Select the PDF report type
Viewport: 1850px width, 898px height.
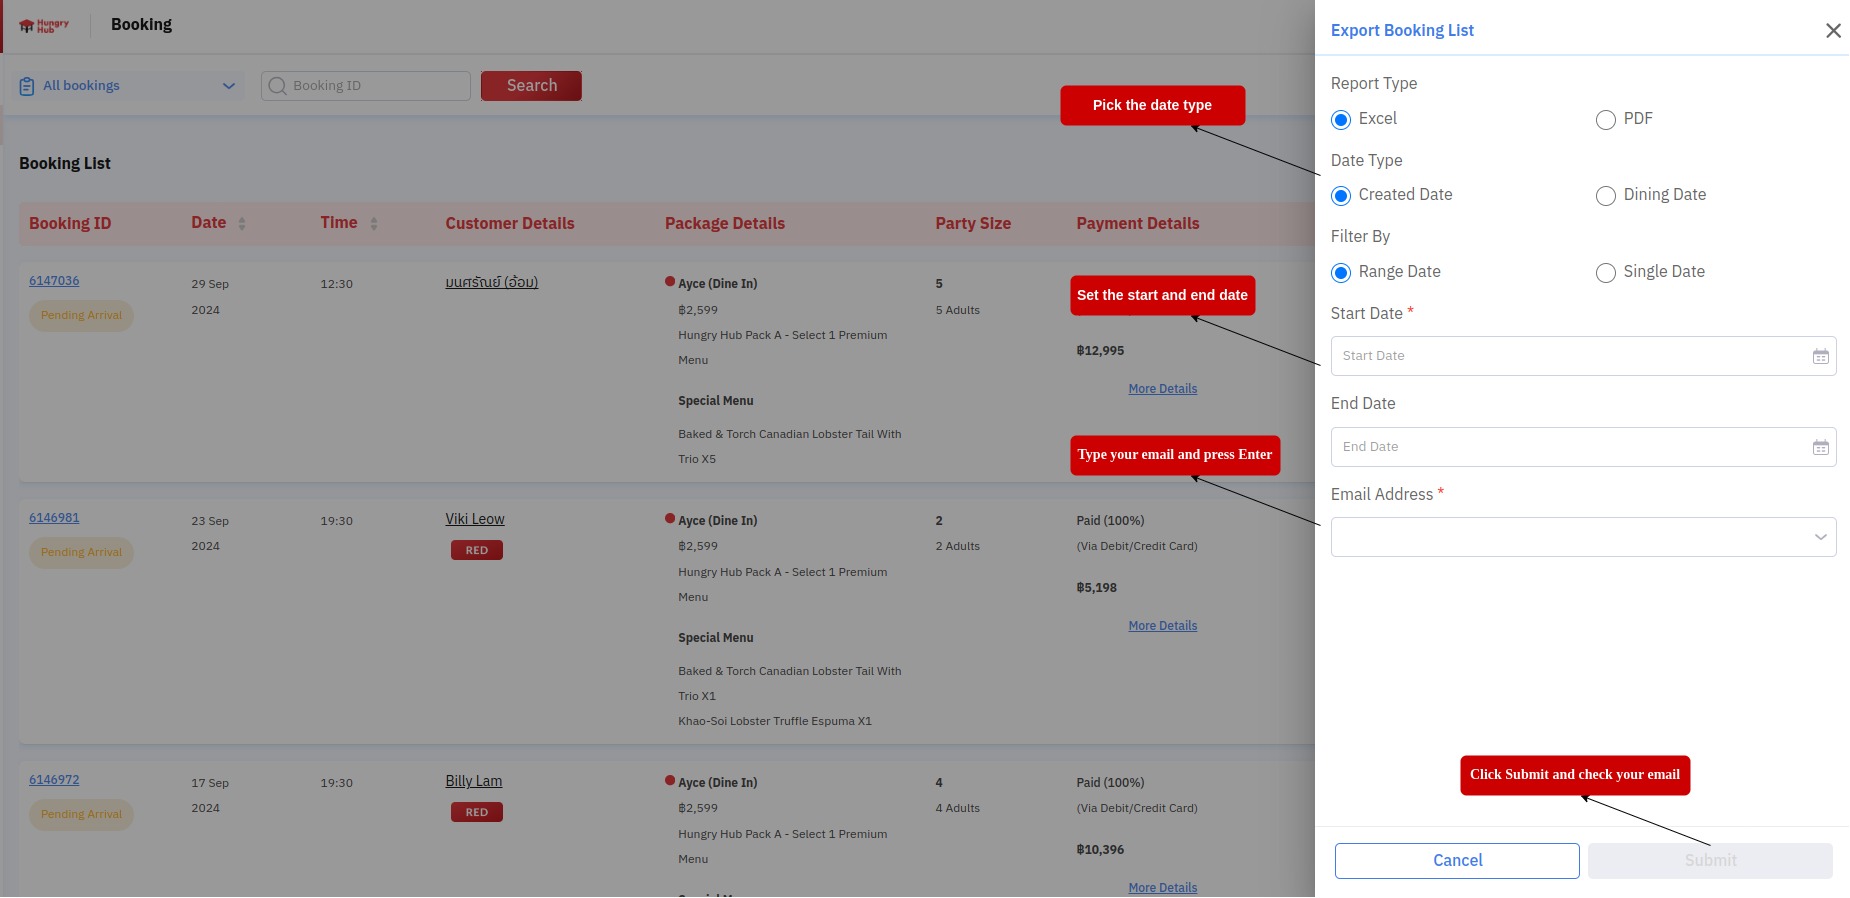coord(1605,120)
